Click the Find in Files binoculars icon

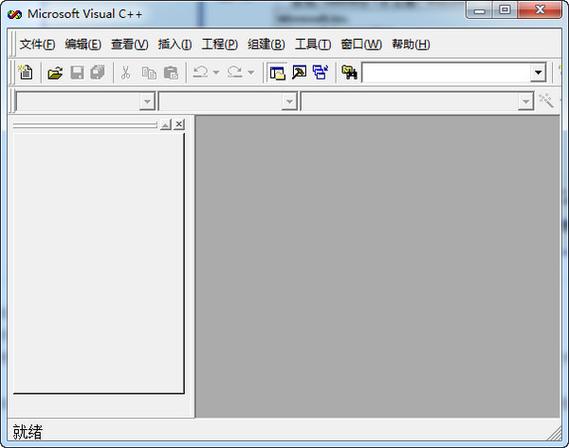click(x=349, y=72)
